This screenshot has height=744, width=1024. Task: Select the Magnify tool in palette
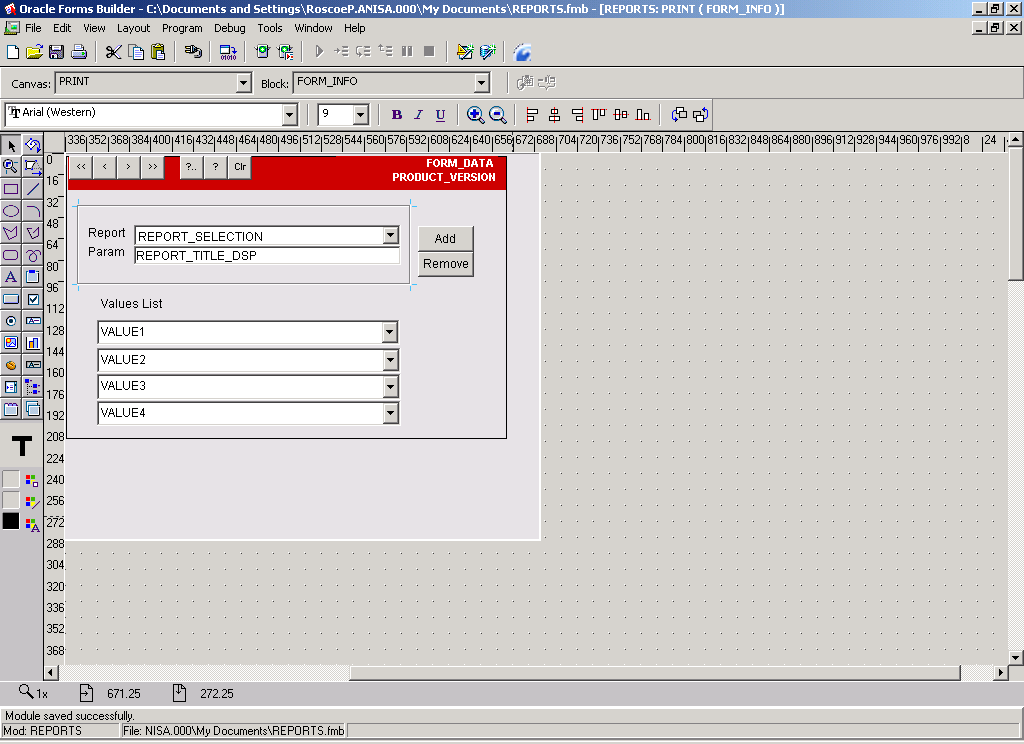click(10, 167)
